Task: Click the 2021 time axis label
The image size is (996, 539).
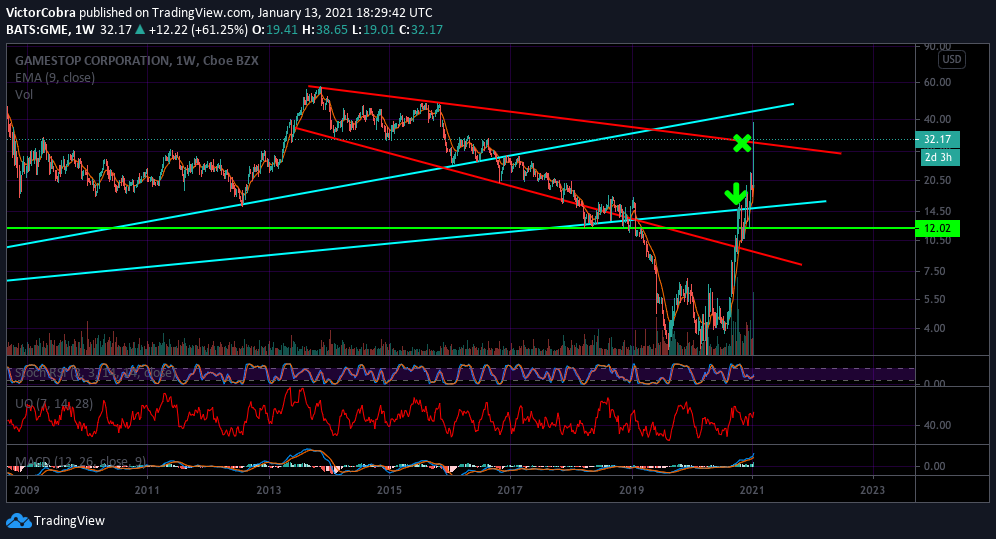Action: click(752, 489)
